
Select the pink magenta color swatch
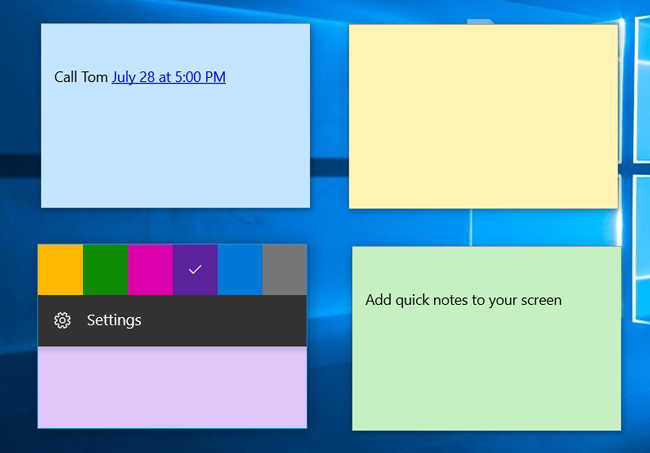point(150,270)
